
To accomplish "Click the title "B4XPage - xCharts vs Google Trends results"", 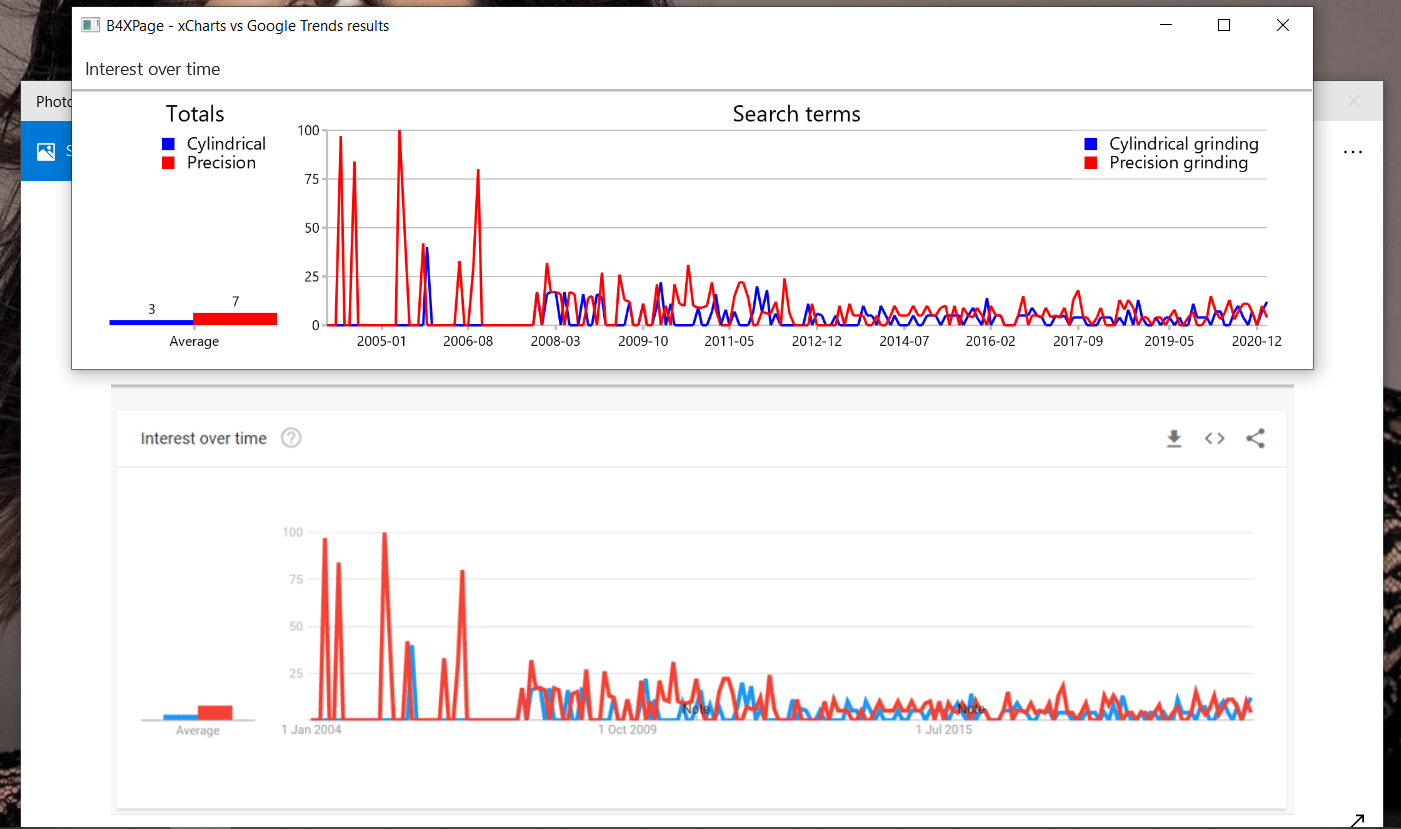I will pos(248,26).
